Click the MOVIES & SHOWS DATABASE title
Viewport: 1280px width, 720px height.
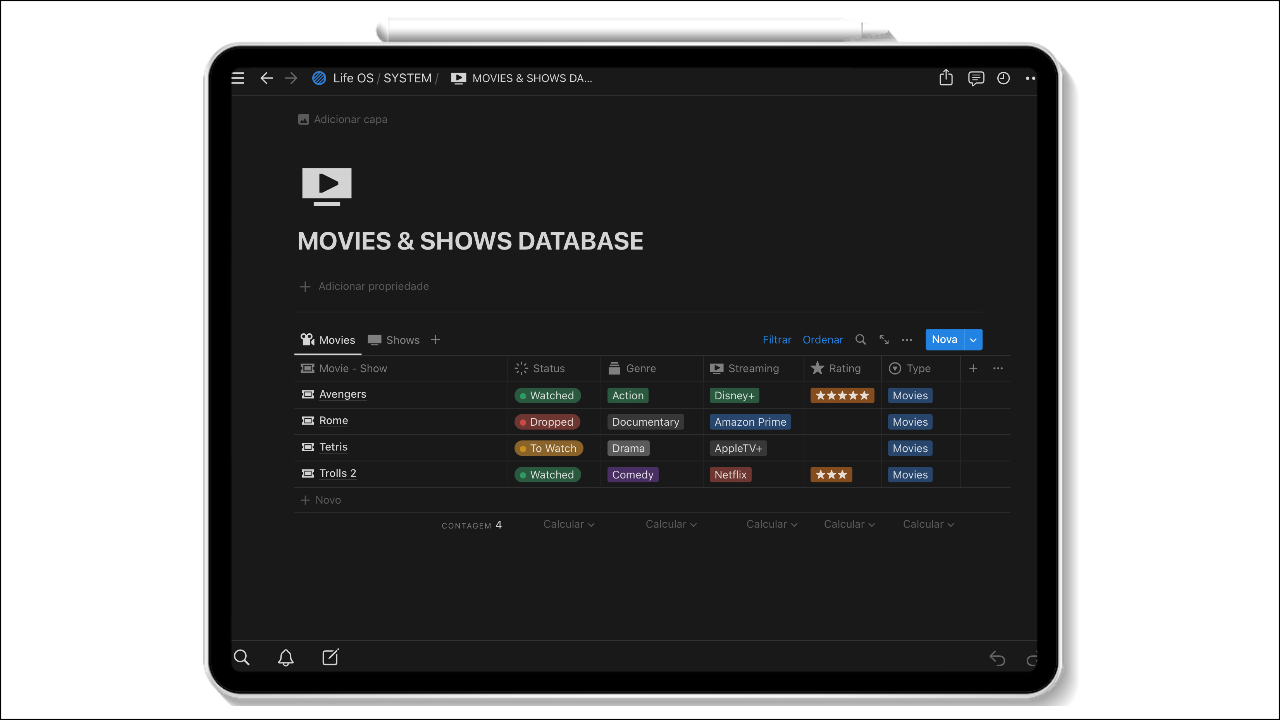471,241
